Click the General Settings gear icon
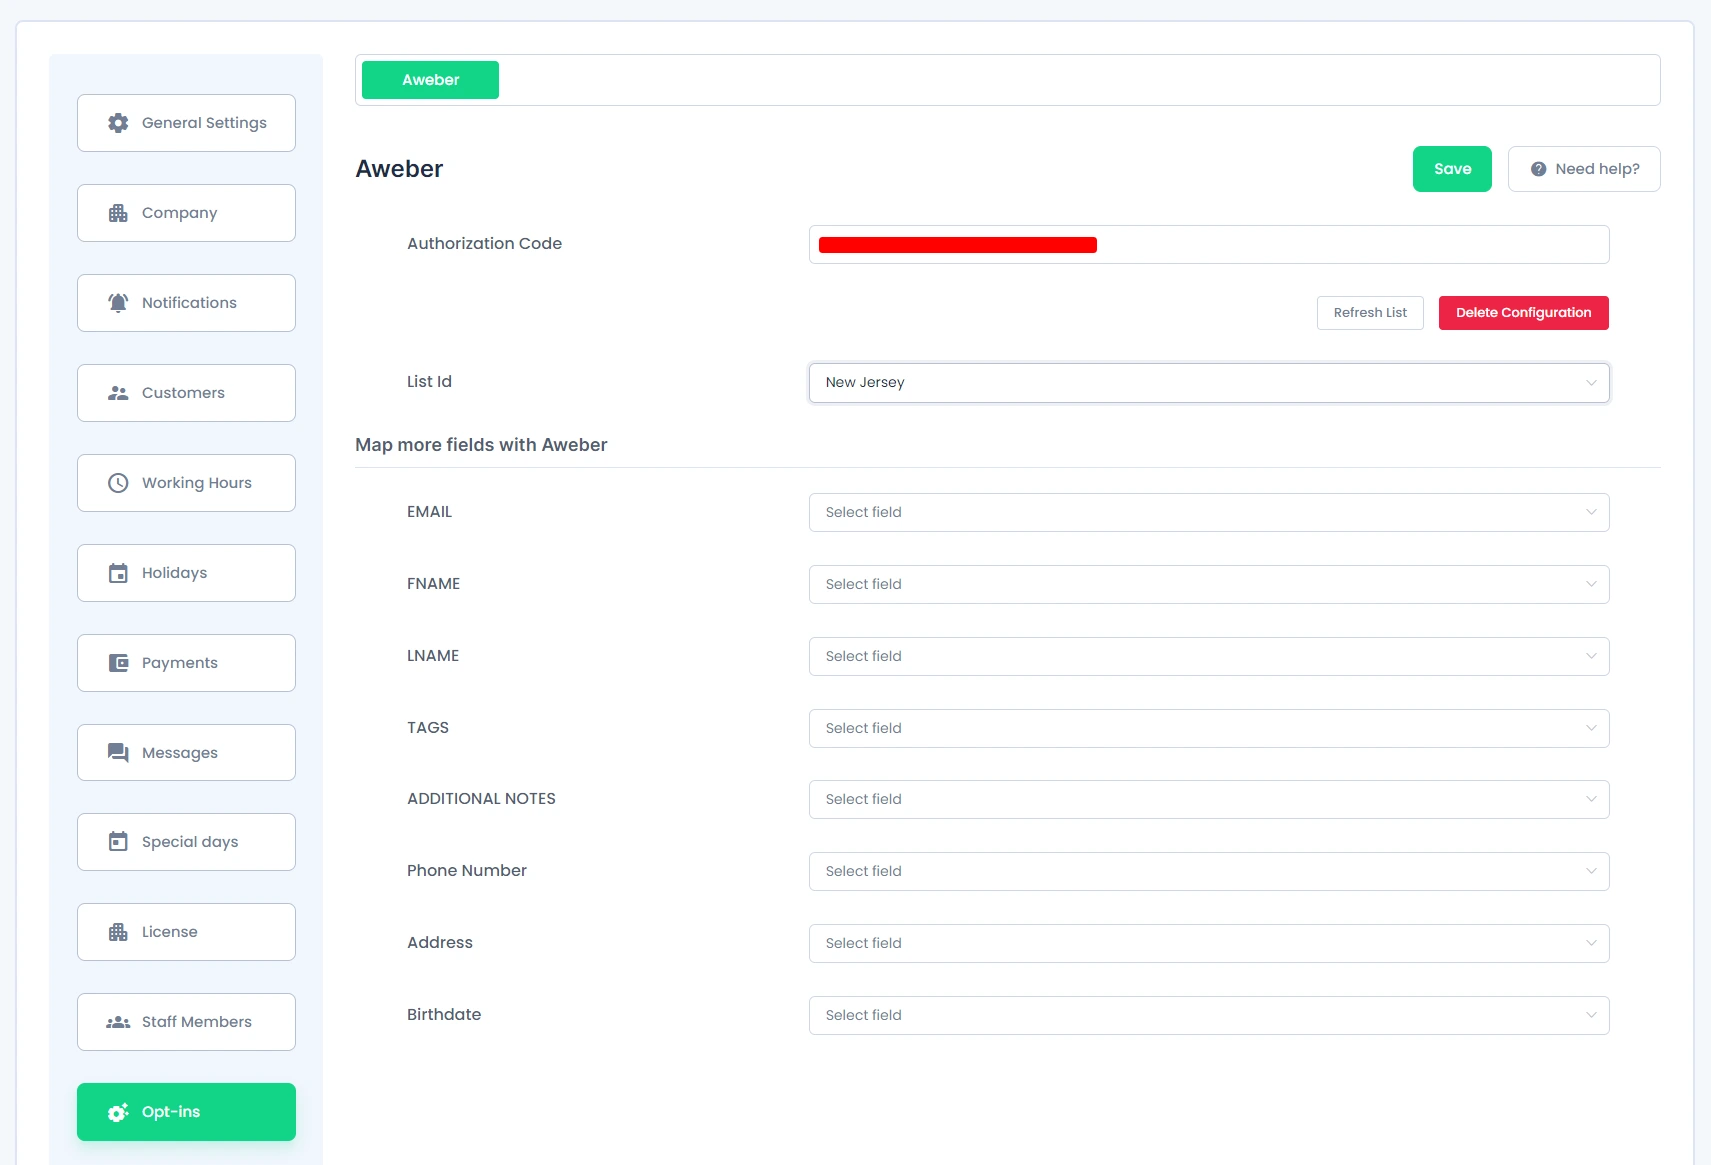Viewport: 1711px width, 1165px height. [x=118, y=123]
